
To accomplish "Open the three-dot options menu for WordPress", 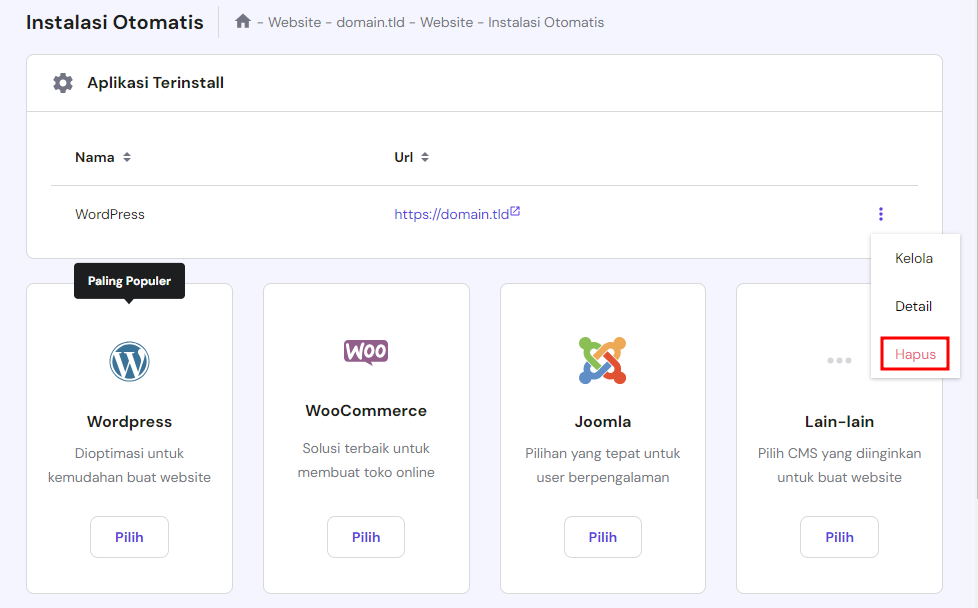I will pyautogui.click(x=881, y=213).
